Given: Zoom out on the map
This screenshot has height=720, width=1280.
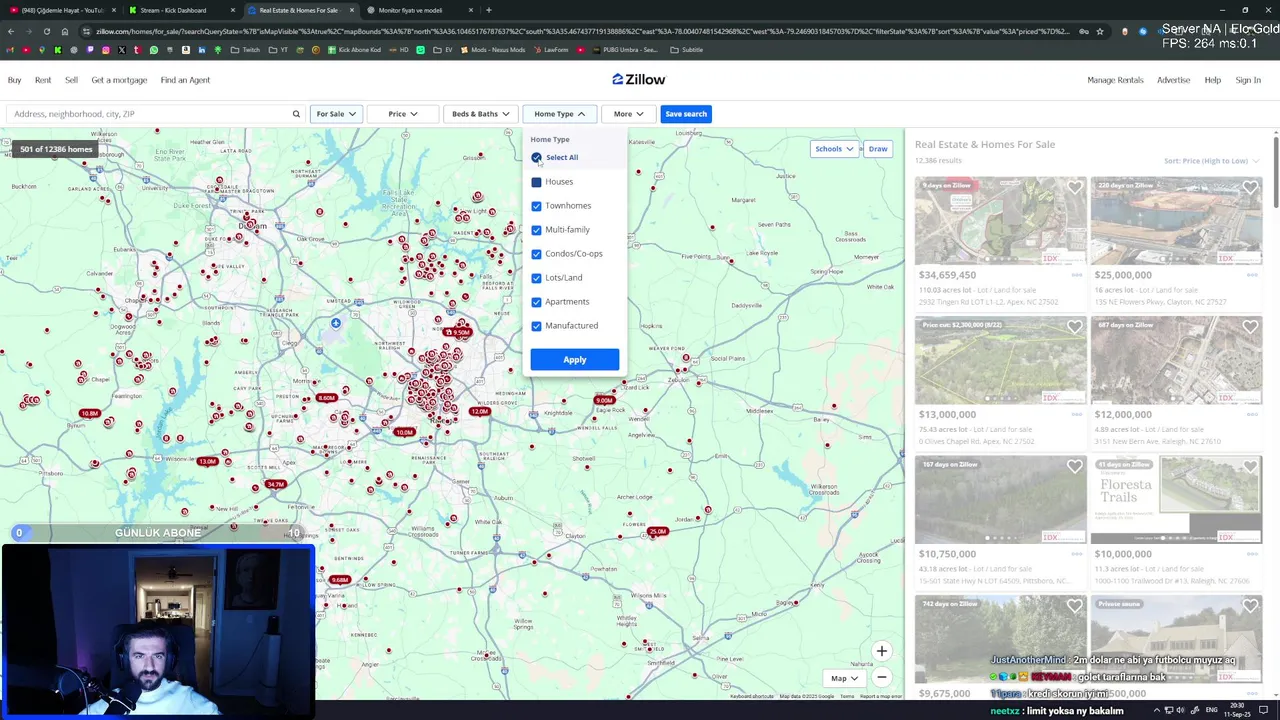Looking at the screenshot, I should (881, 678).
